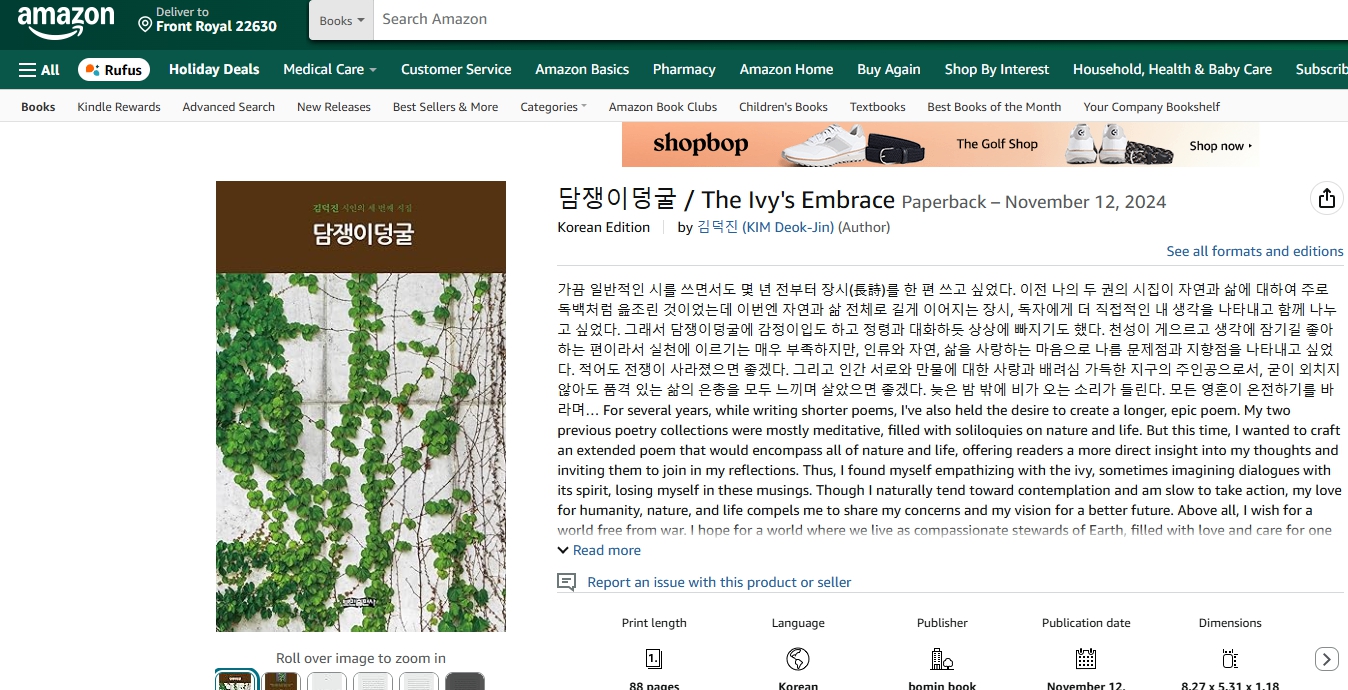
Task: Click the share icon button
Action: pos(1326,198)
